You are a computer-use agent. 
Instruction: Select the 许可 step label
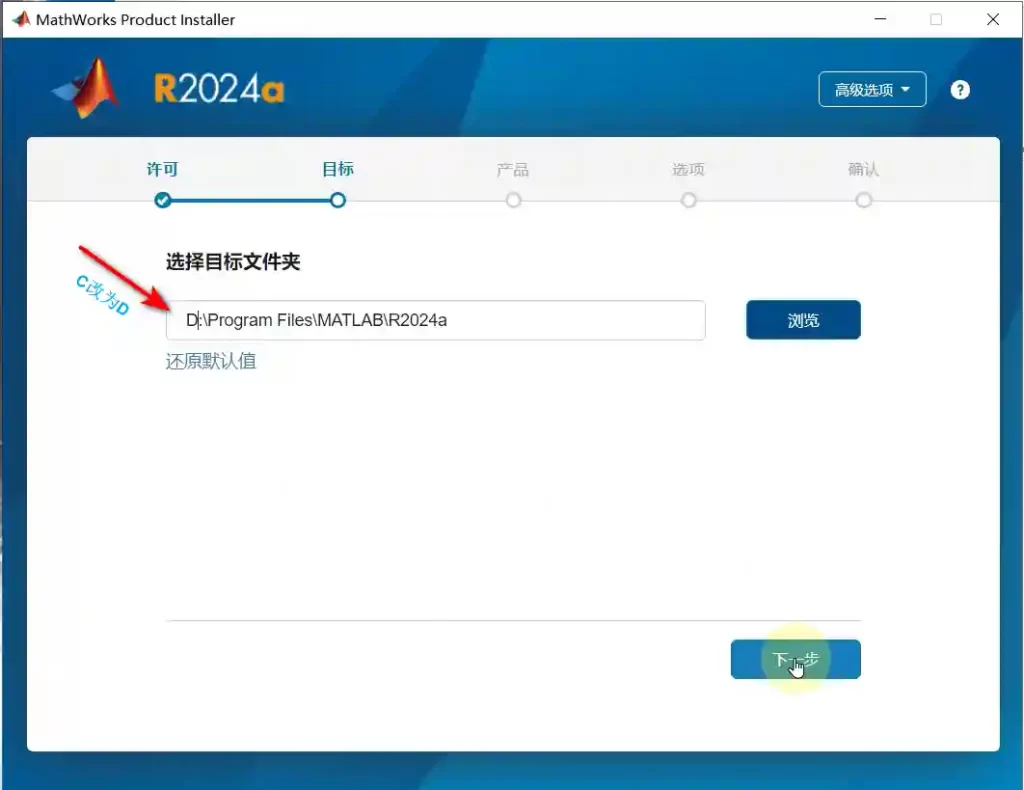point(163,170)
